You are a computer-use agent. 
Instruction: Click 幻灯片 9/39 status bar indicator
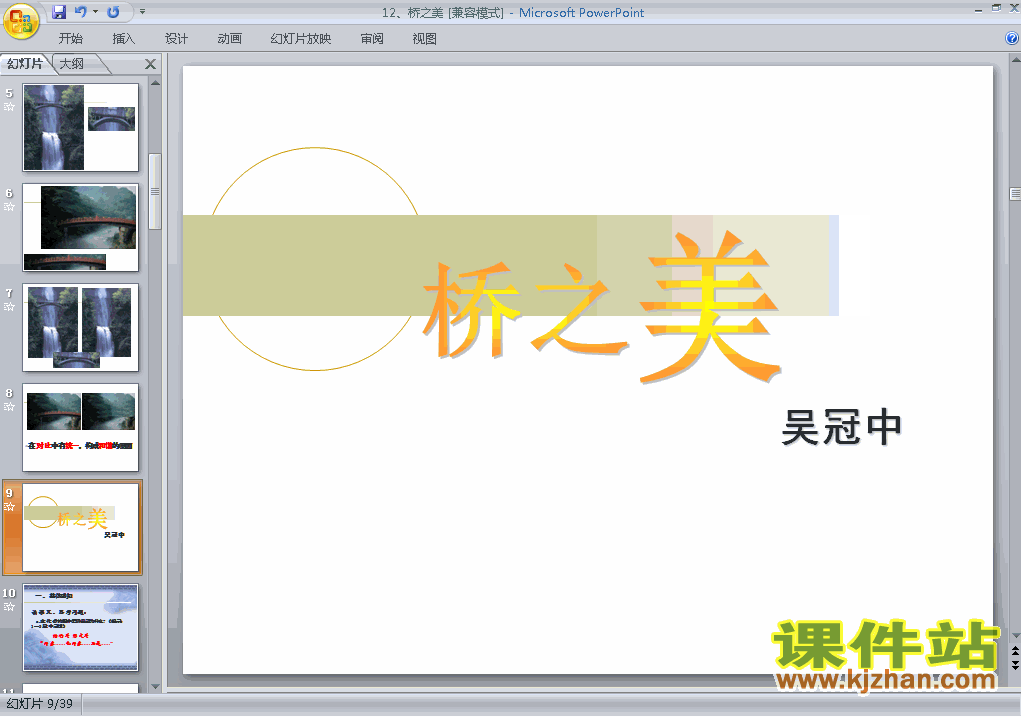[x=40, y=704]
